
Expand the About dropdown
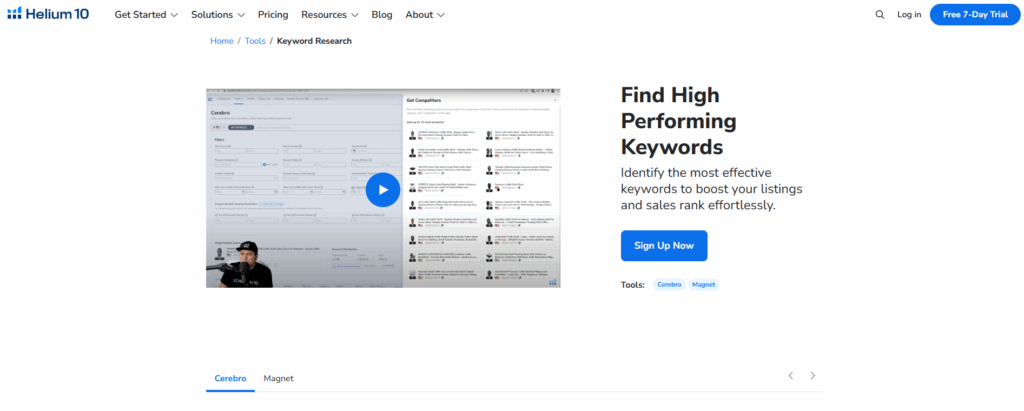pos(425,14)
